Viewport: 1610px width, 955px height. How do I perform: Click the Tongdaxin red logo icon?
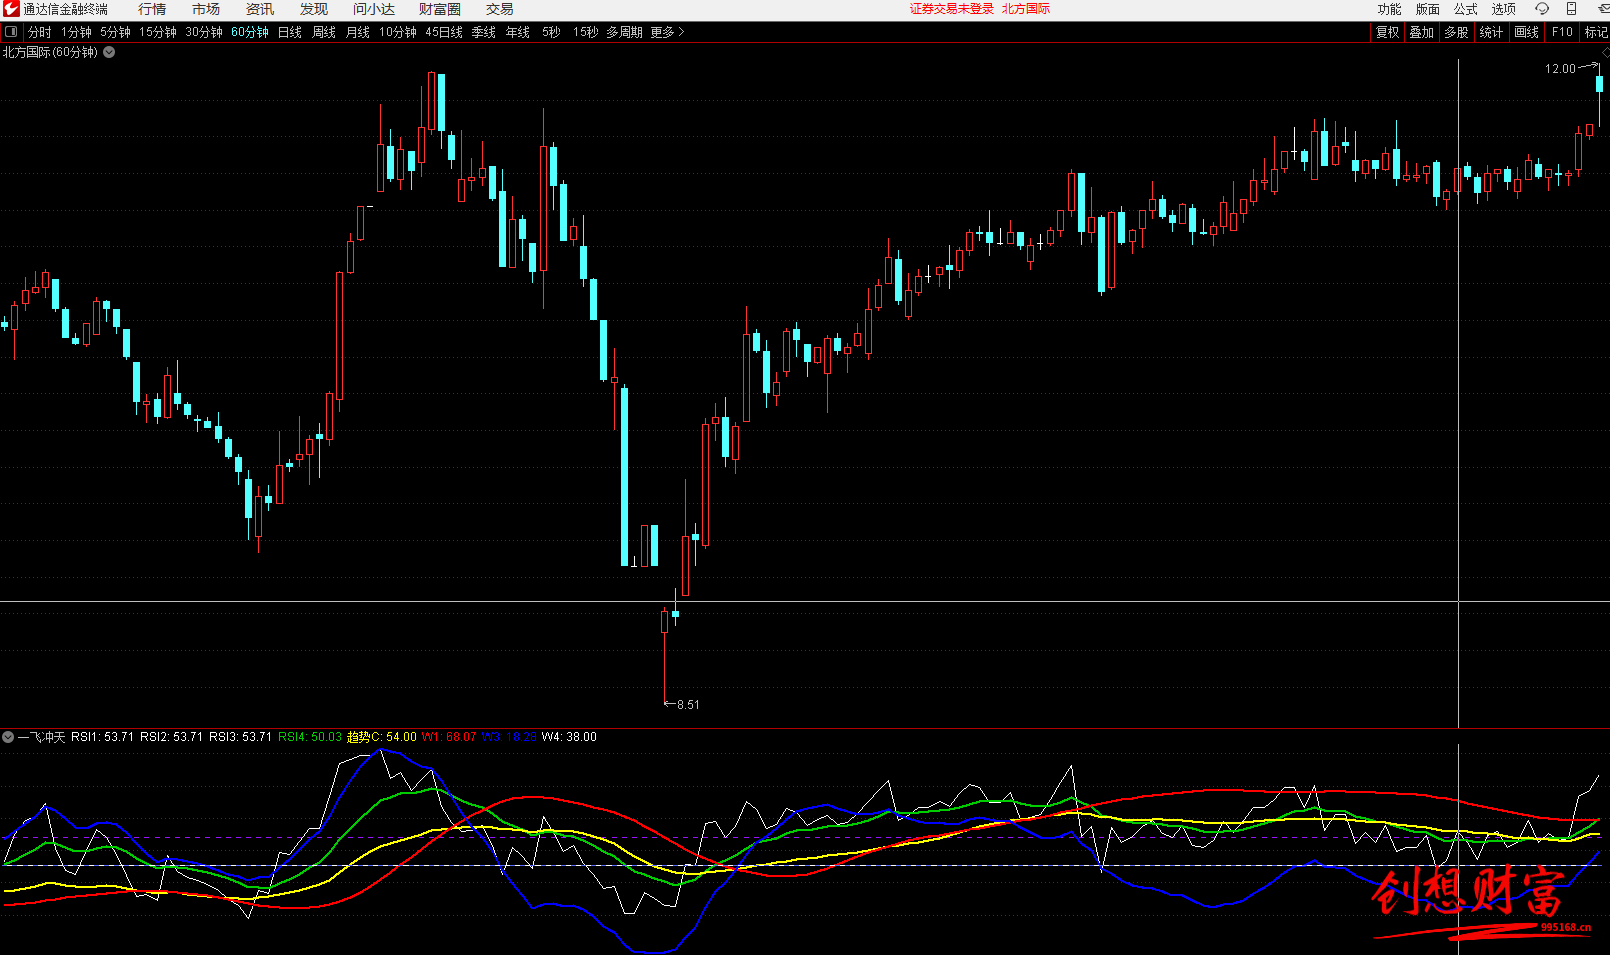(x=11, y=9)
